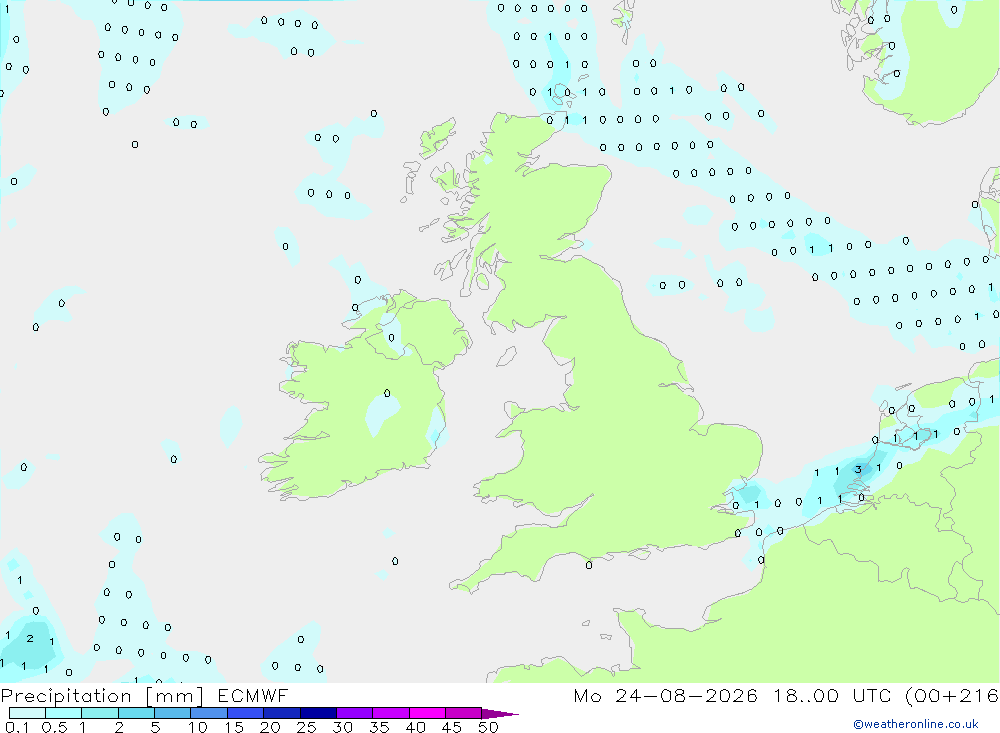This screenshot has height=733, width=1000.
Task: Click the 30–35 mm purple legend swatch
Action: [x=355, y=713]
